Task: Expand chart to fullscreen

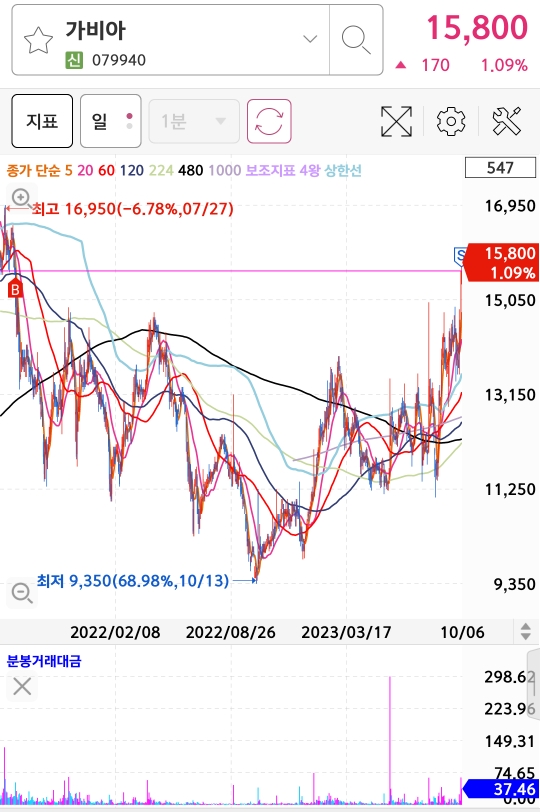Action: click(x=396, y=122)
